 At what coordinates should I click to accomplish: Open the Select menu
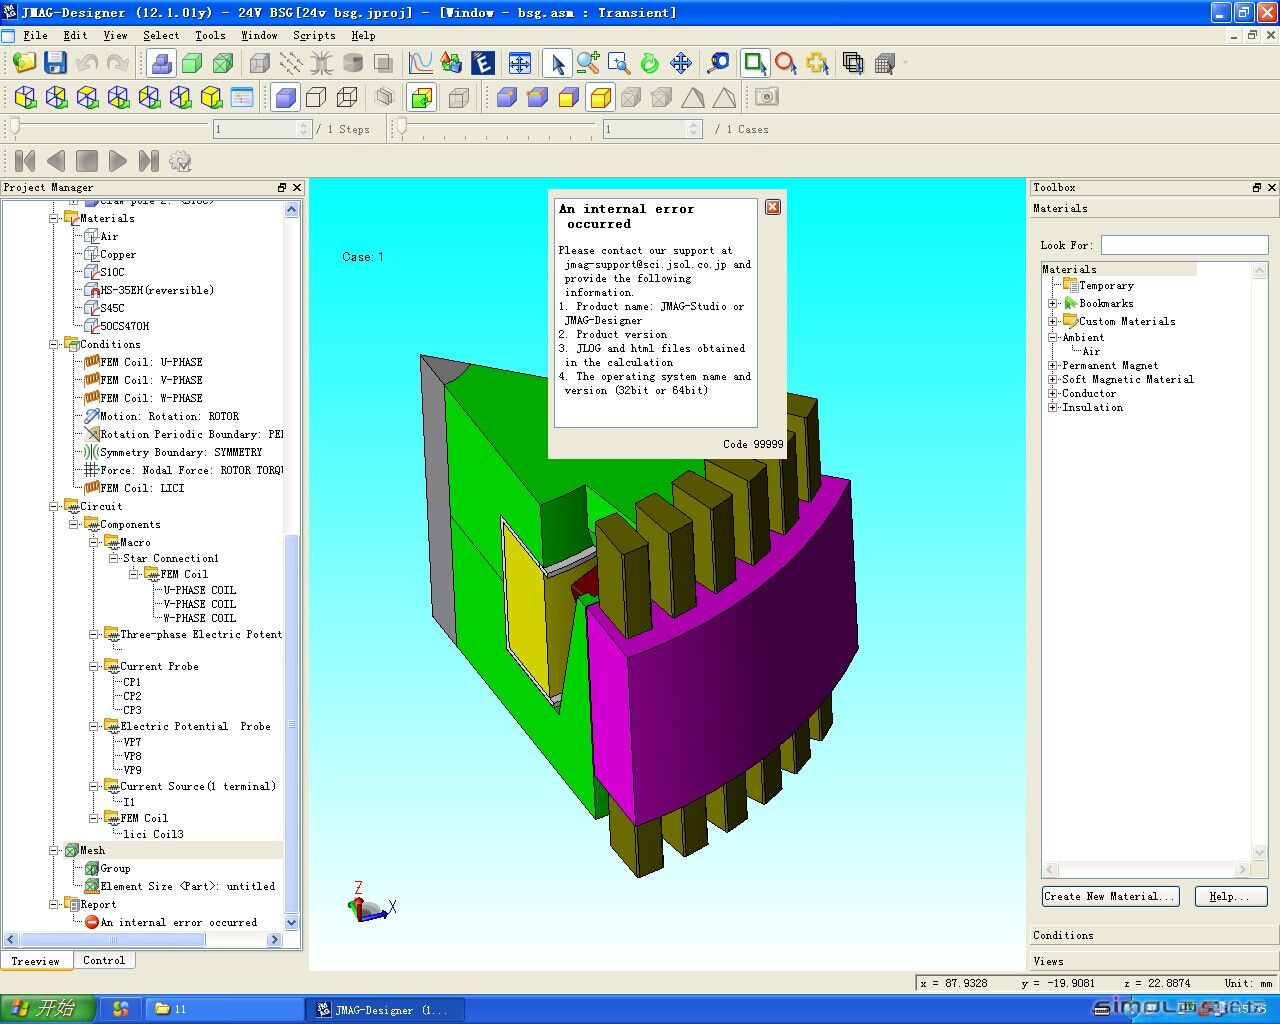pyautogui.click(x=161, y=35)
